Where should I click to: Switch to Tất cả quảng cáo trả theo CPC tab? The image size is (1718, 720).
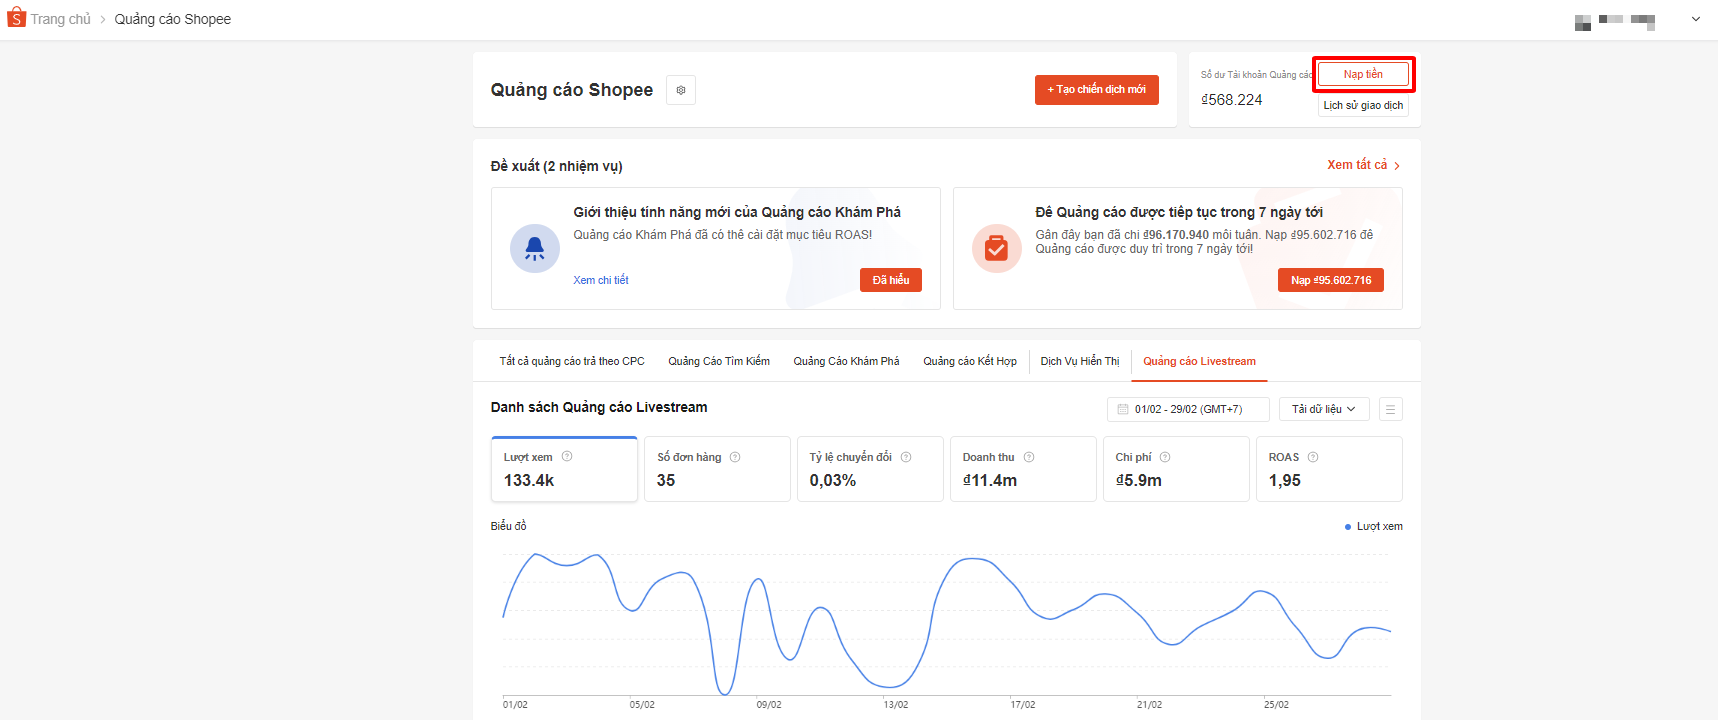[x=572, y=361]
